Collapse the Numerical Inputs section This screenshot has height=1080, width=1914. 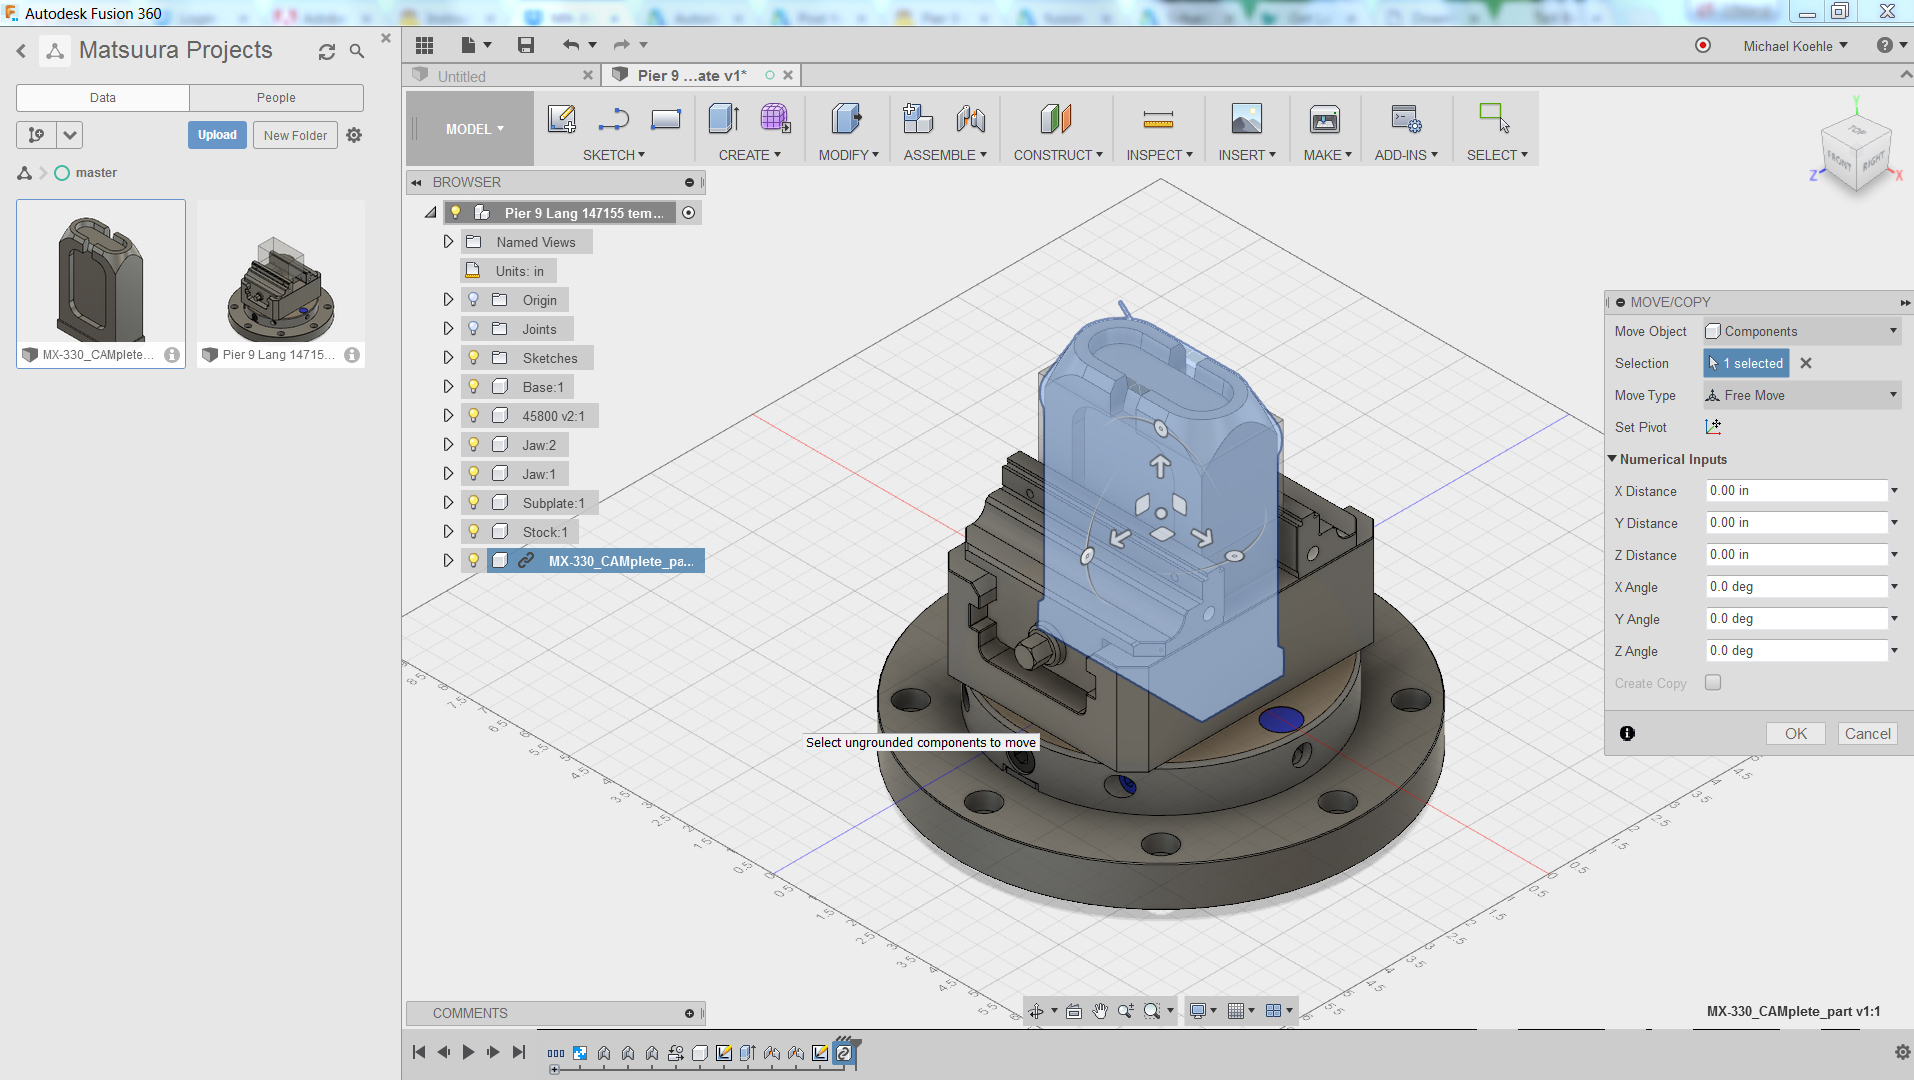(1612, 459)
